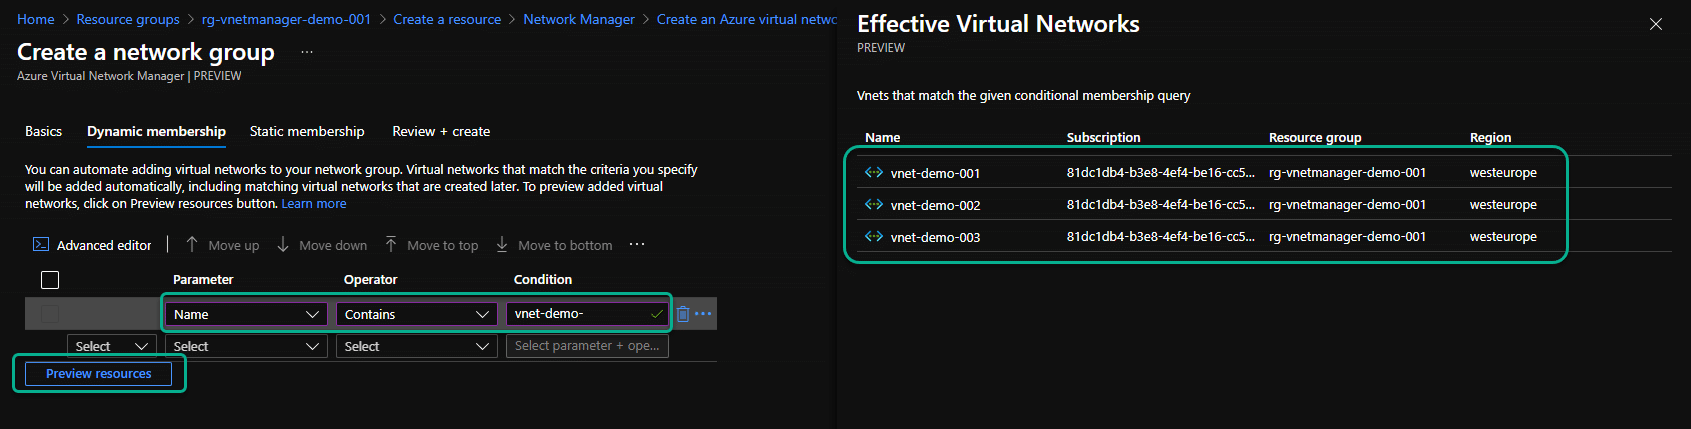1691x429 pixels.
Task: Select the Dynamic membership tab
Action: tap(156, 131)
